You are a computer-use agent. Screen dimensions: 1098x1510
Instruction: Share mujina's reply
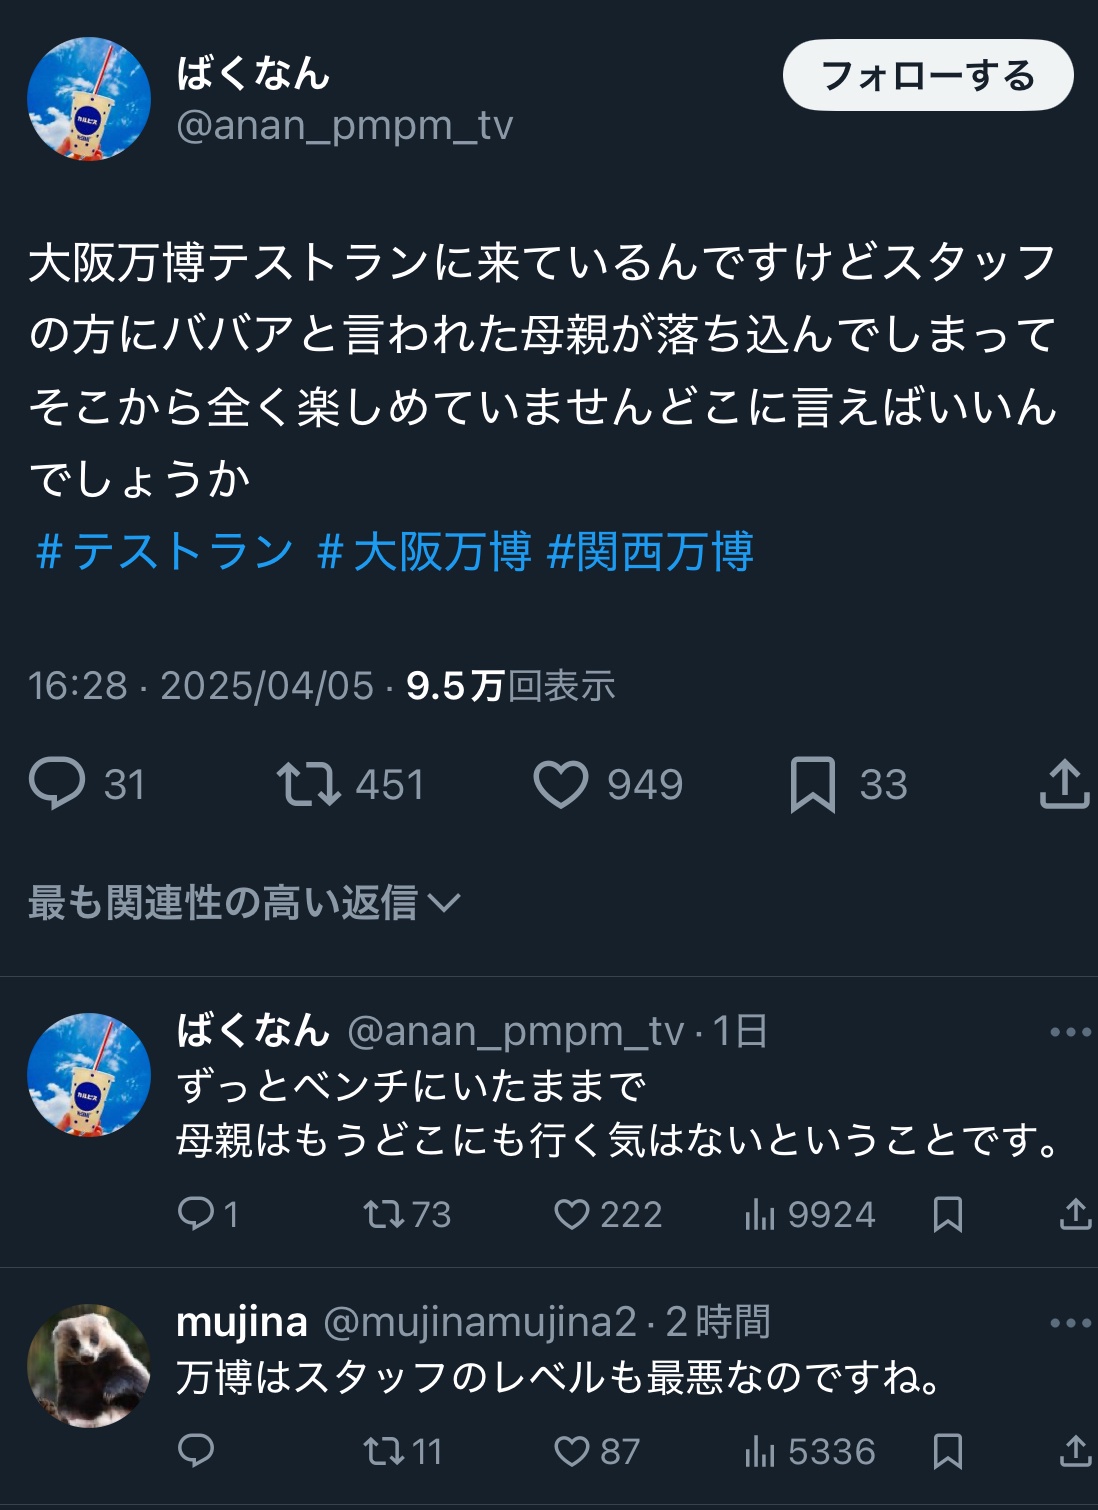(x=1074, y=1451)
